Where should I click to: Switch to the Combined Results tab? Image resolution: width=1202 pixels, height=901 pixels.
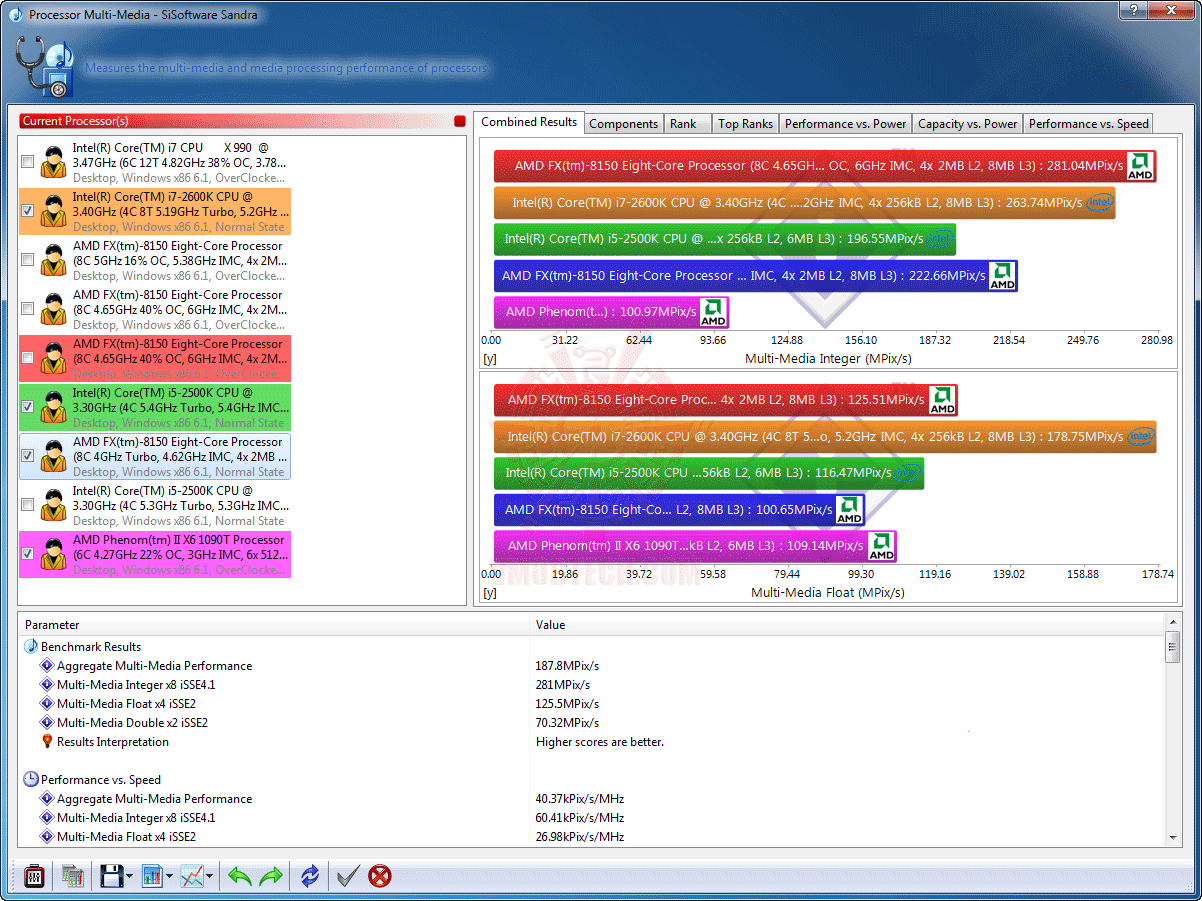(x=529, y=122)
